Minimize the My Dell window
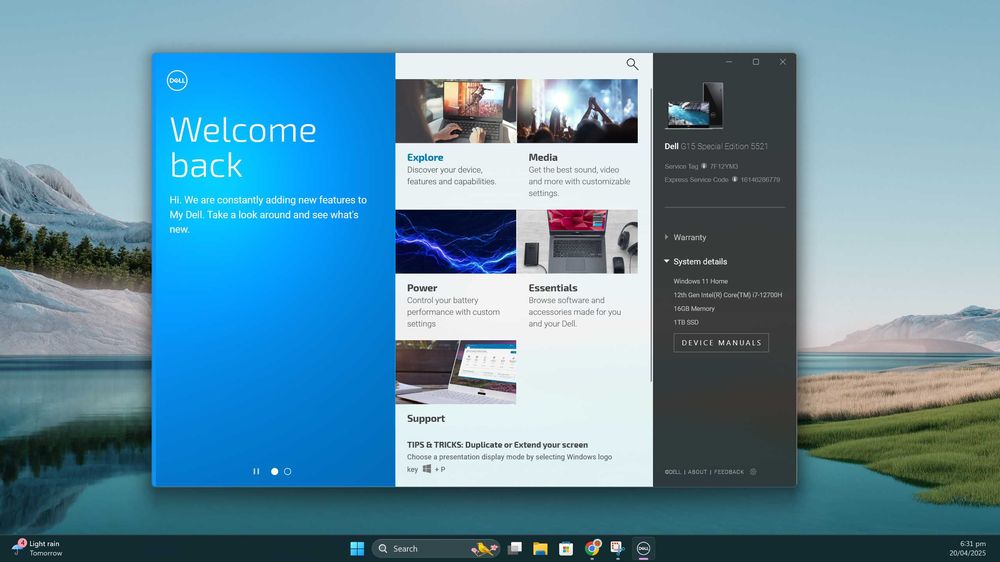Screen dimensions: 1000x562 click(x=729, y=62)
